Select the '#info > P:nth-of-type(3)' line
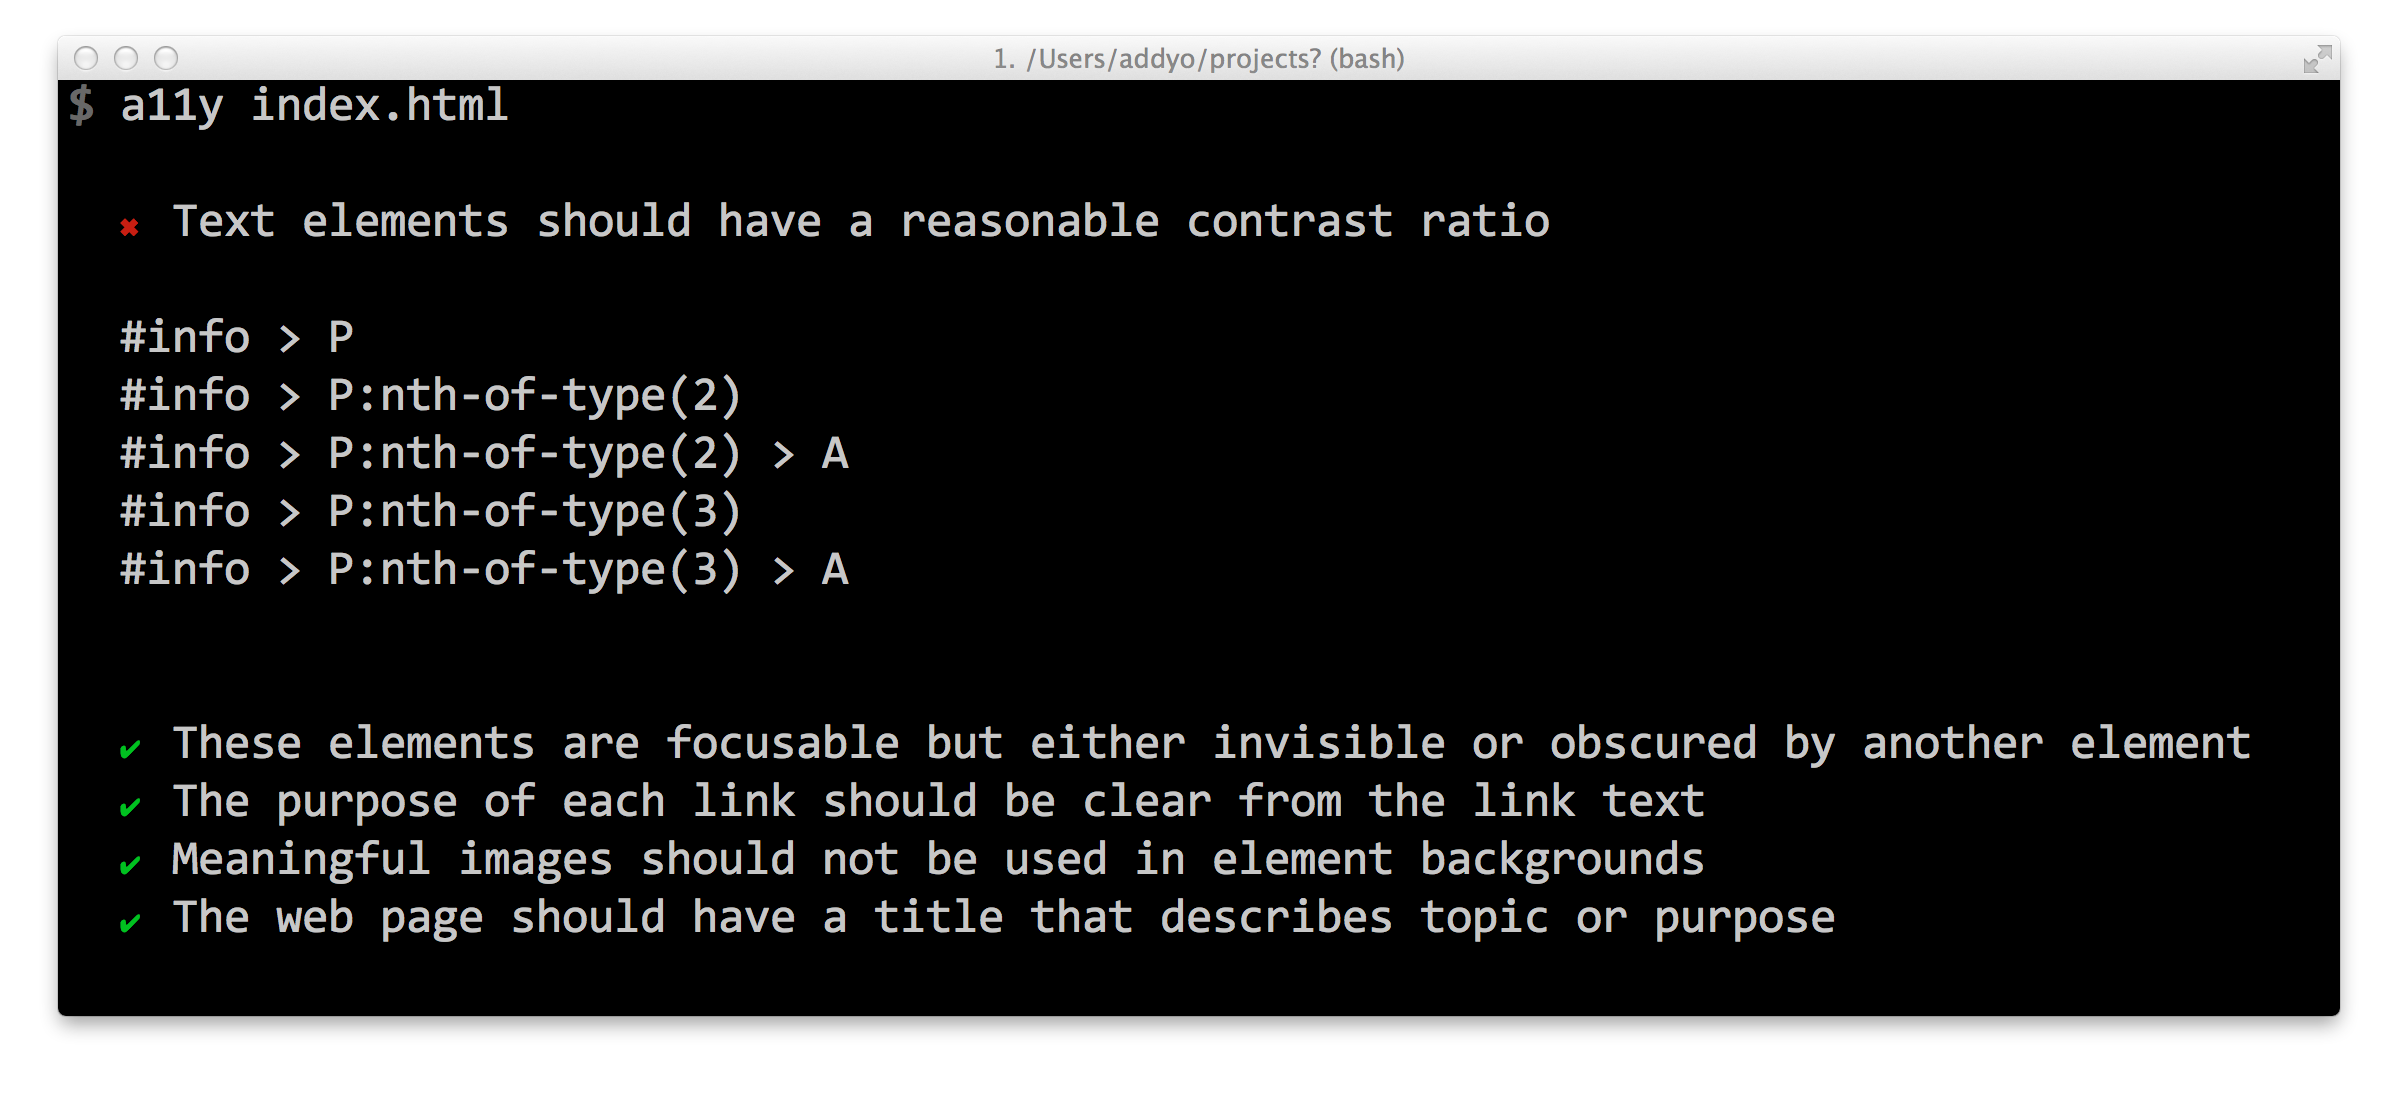 pyautogui.click(x=431, y=512)
